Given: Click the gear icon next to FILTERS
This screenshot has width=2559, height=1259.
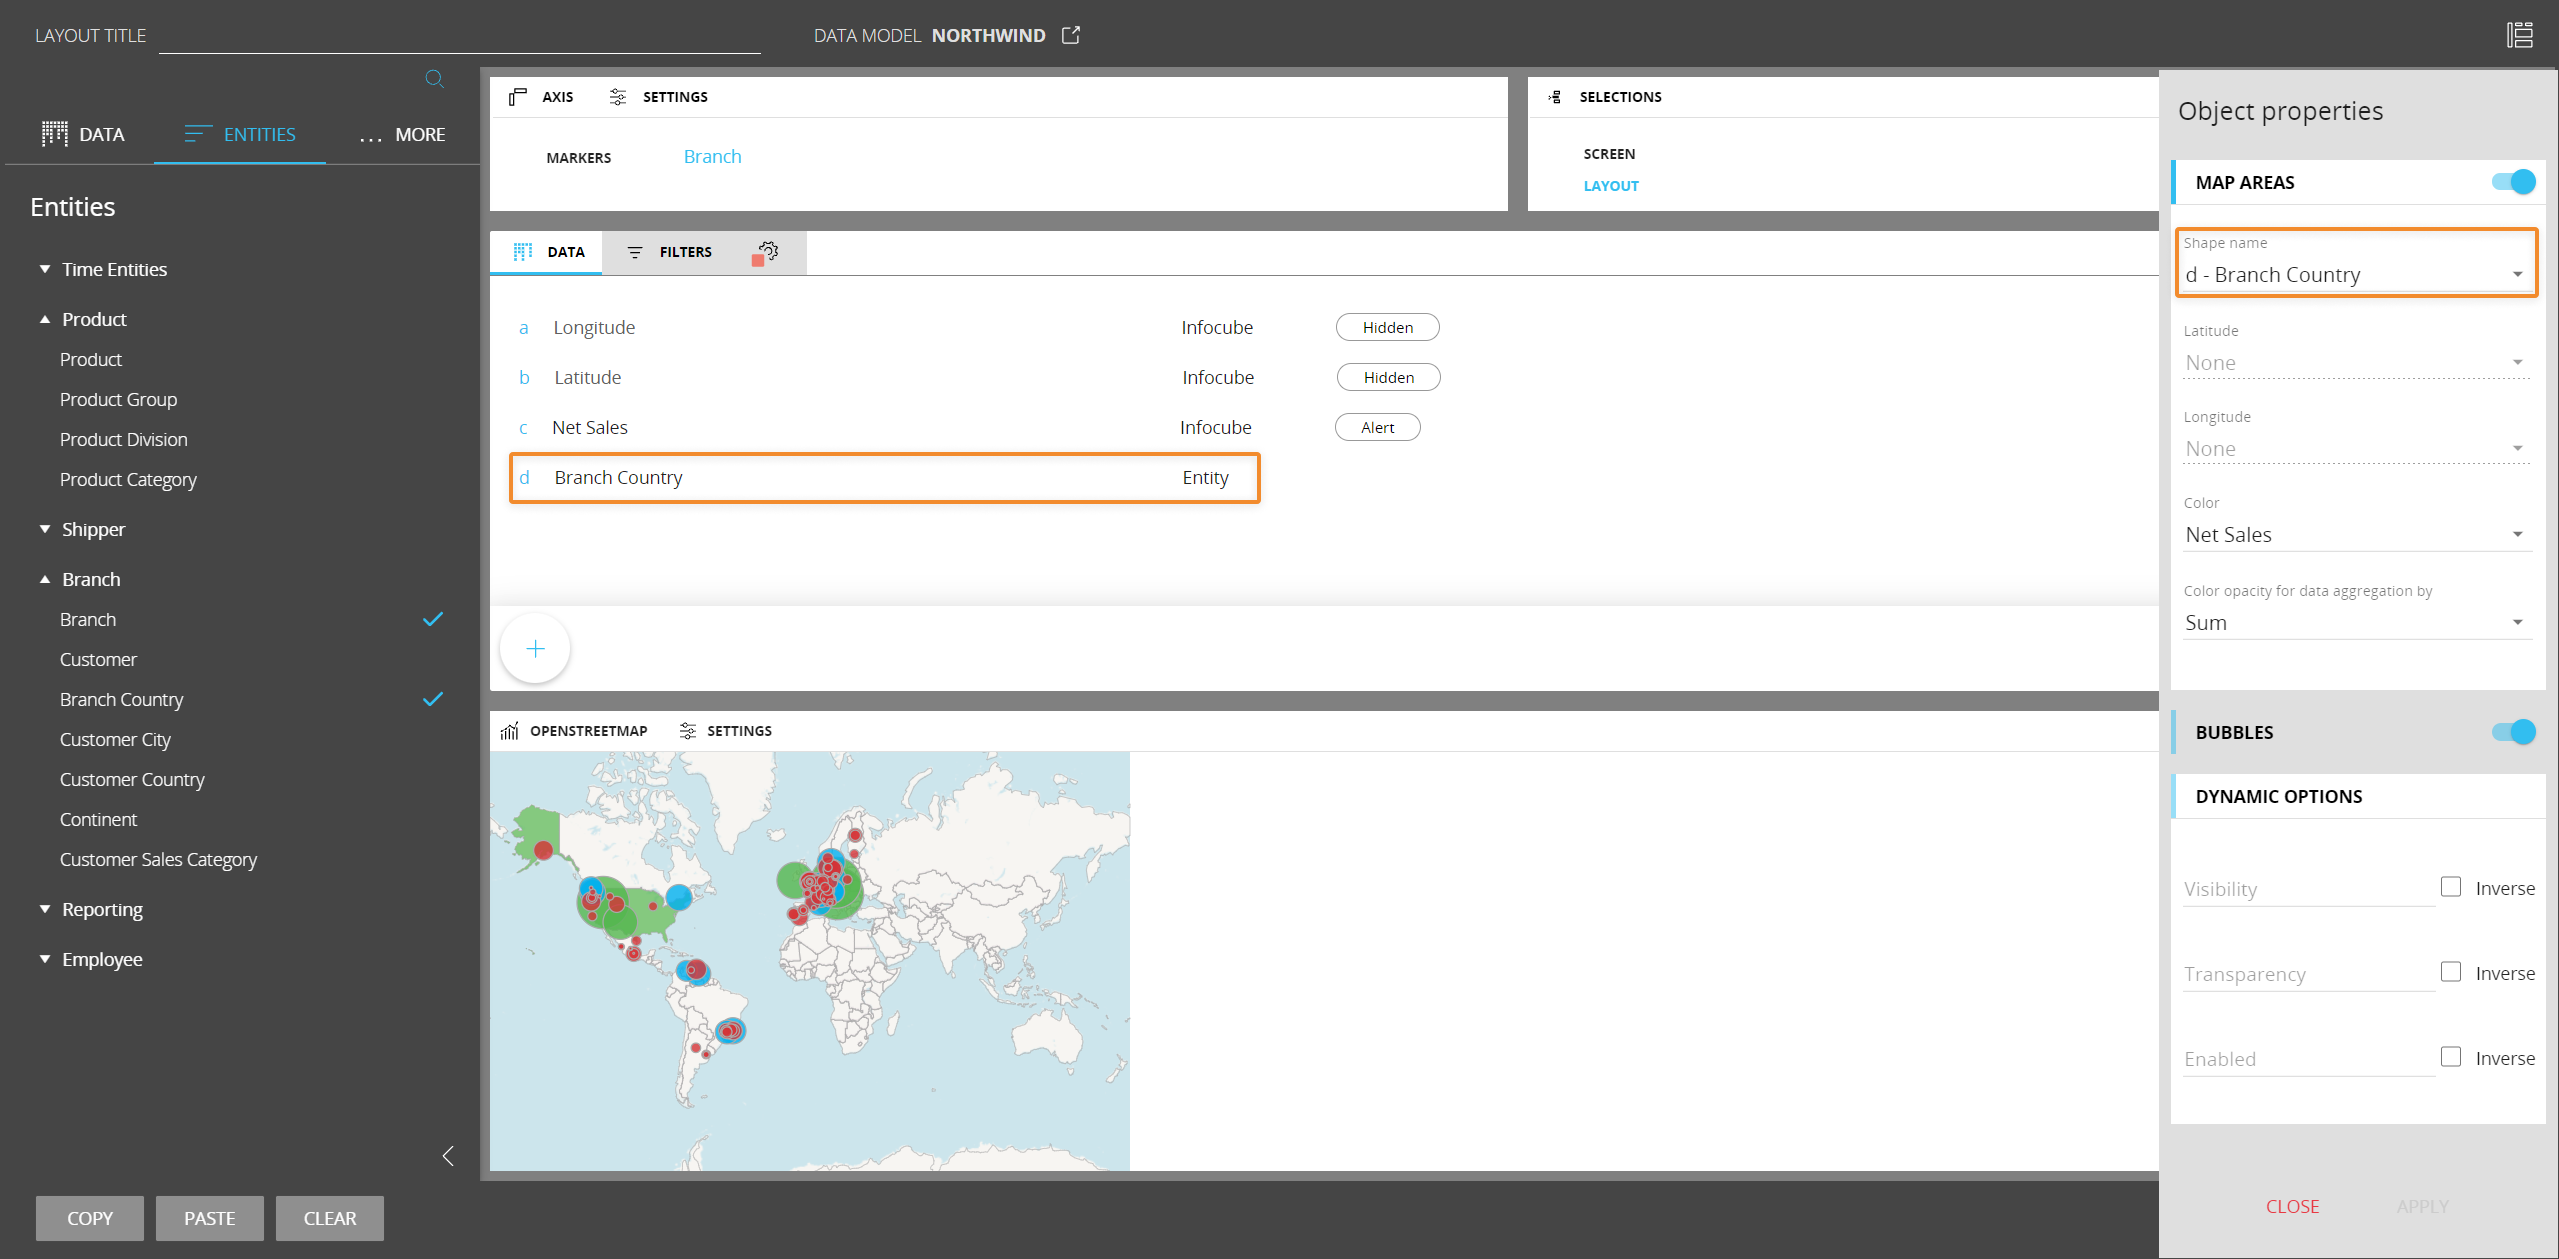Looking at the screenshot, I should (767, 252).
